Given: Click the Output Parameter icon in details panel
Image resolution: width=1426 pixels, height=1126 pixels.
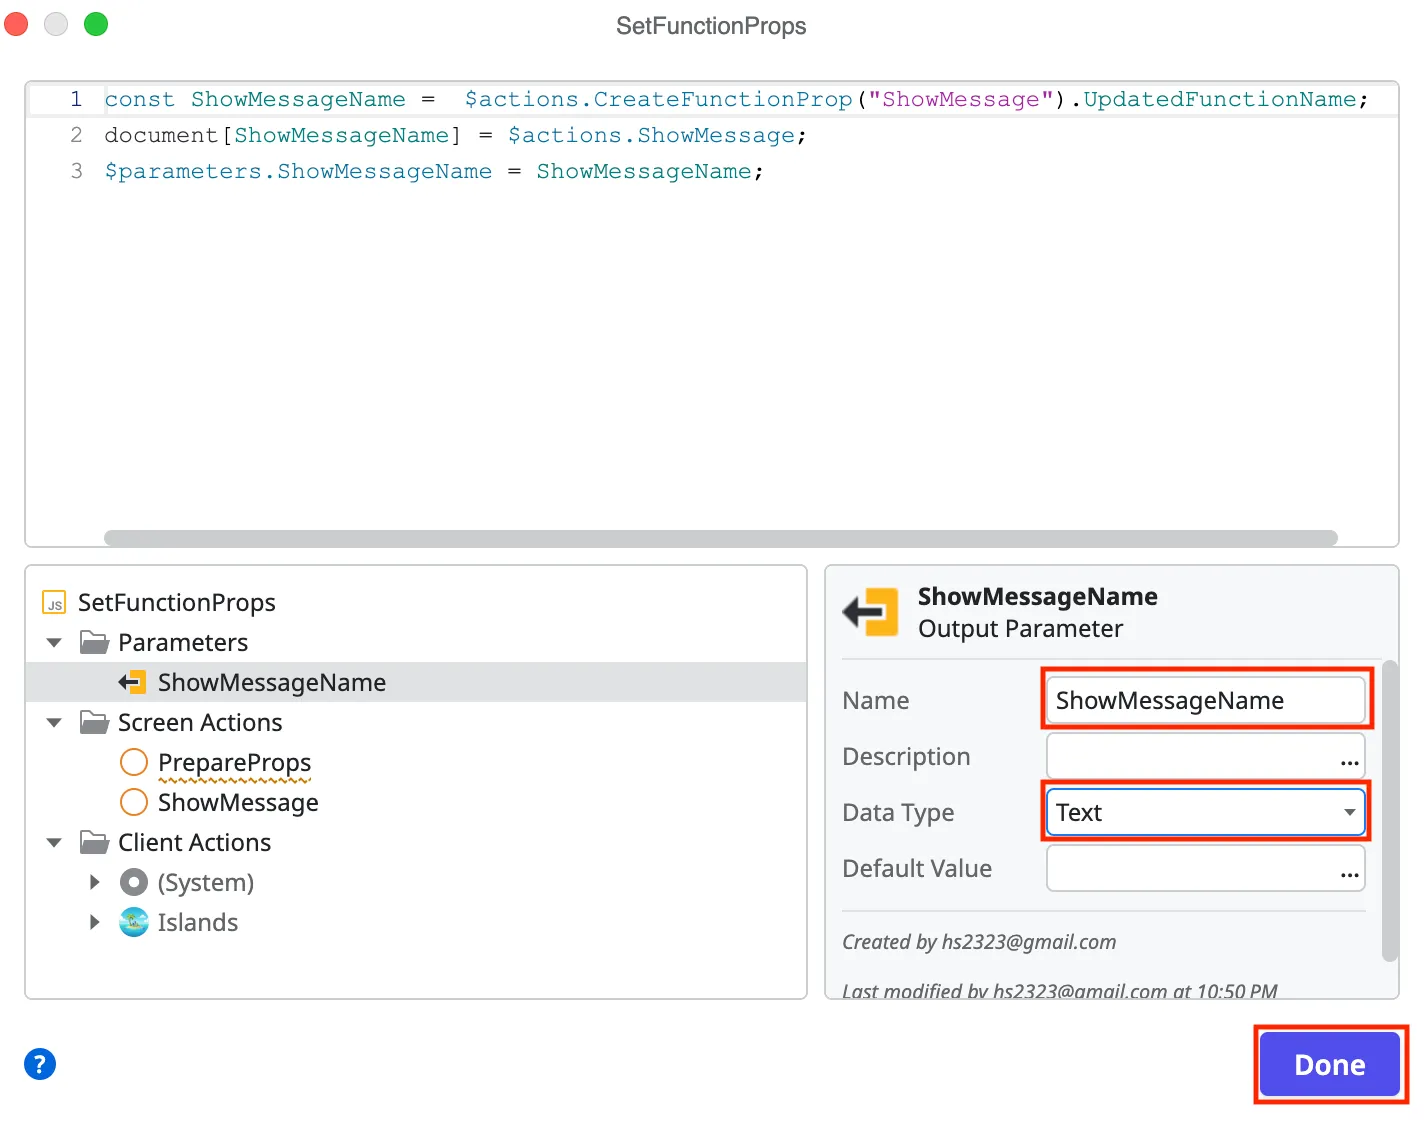Looking at the screenshot, I should (870, 612).
